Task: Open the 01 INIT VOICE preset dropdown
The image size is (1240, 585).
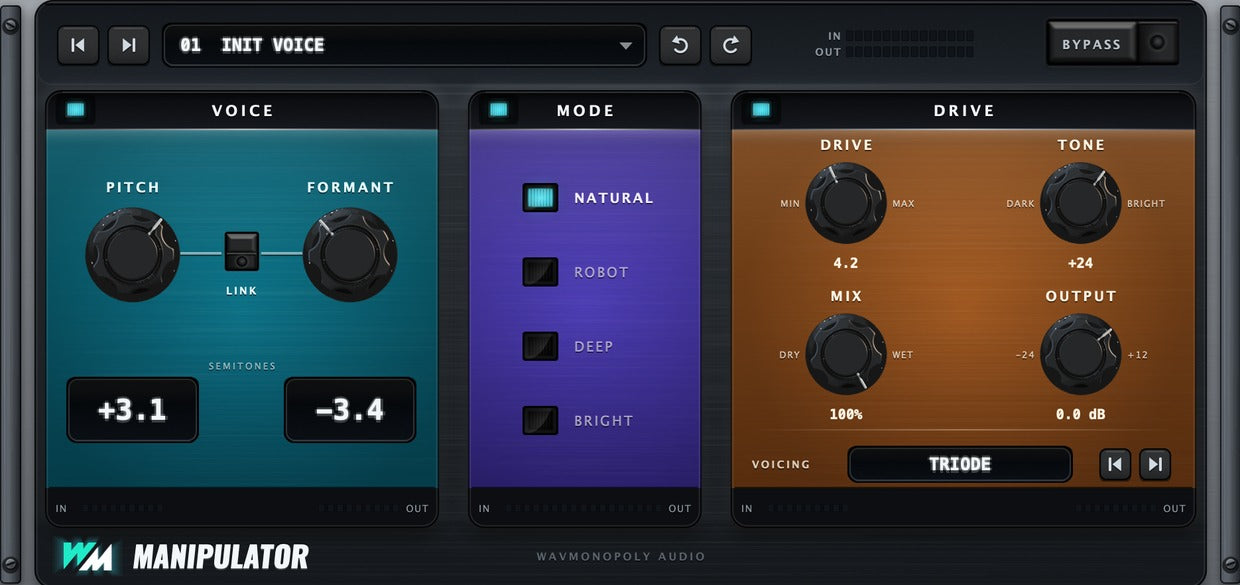Action: [x=404, y=45]
